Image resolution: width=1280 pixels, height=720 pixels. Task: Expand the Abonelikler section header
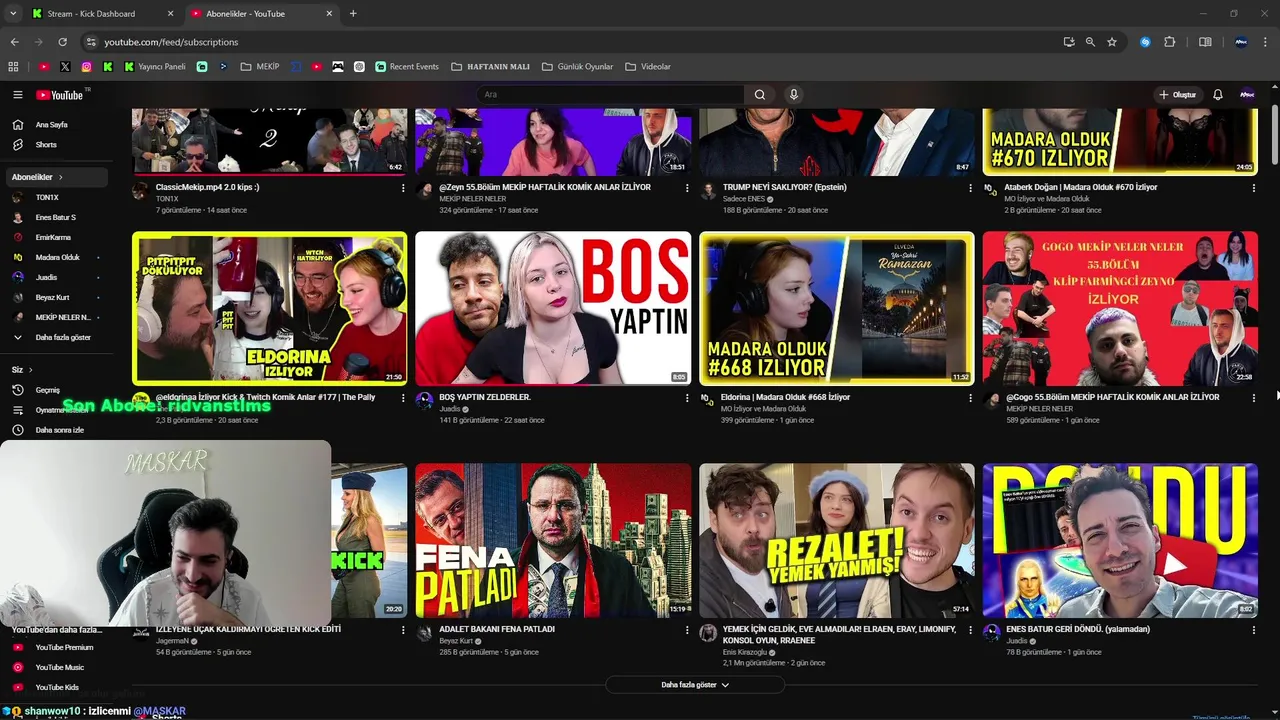click(x=56, y=177)
